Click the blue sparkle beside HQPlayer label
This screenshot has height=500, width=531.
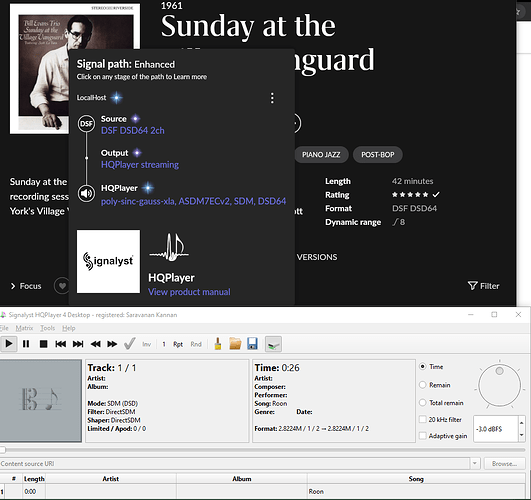(x=147, y=188)
